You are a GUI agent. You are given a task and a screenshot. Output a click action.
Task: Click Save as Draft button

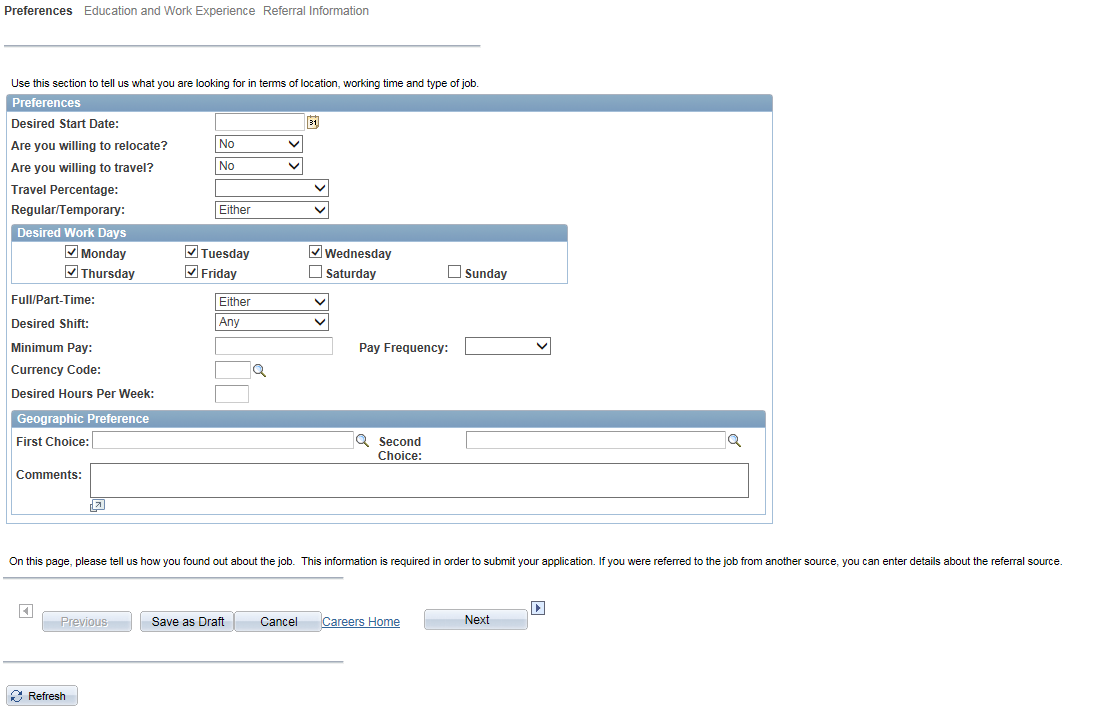187,622
